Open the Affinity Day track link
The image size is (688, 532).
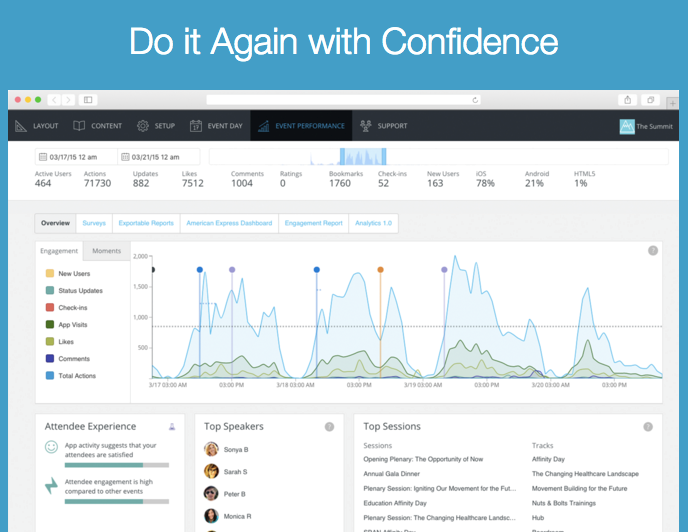tap(548, 459)
